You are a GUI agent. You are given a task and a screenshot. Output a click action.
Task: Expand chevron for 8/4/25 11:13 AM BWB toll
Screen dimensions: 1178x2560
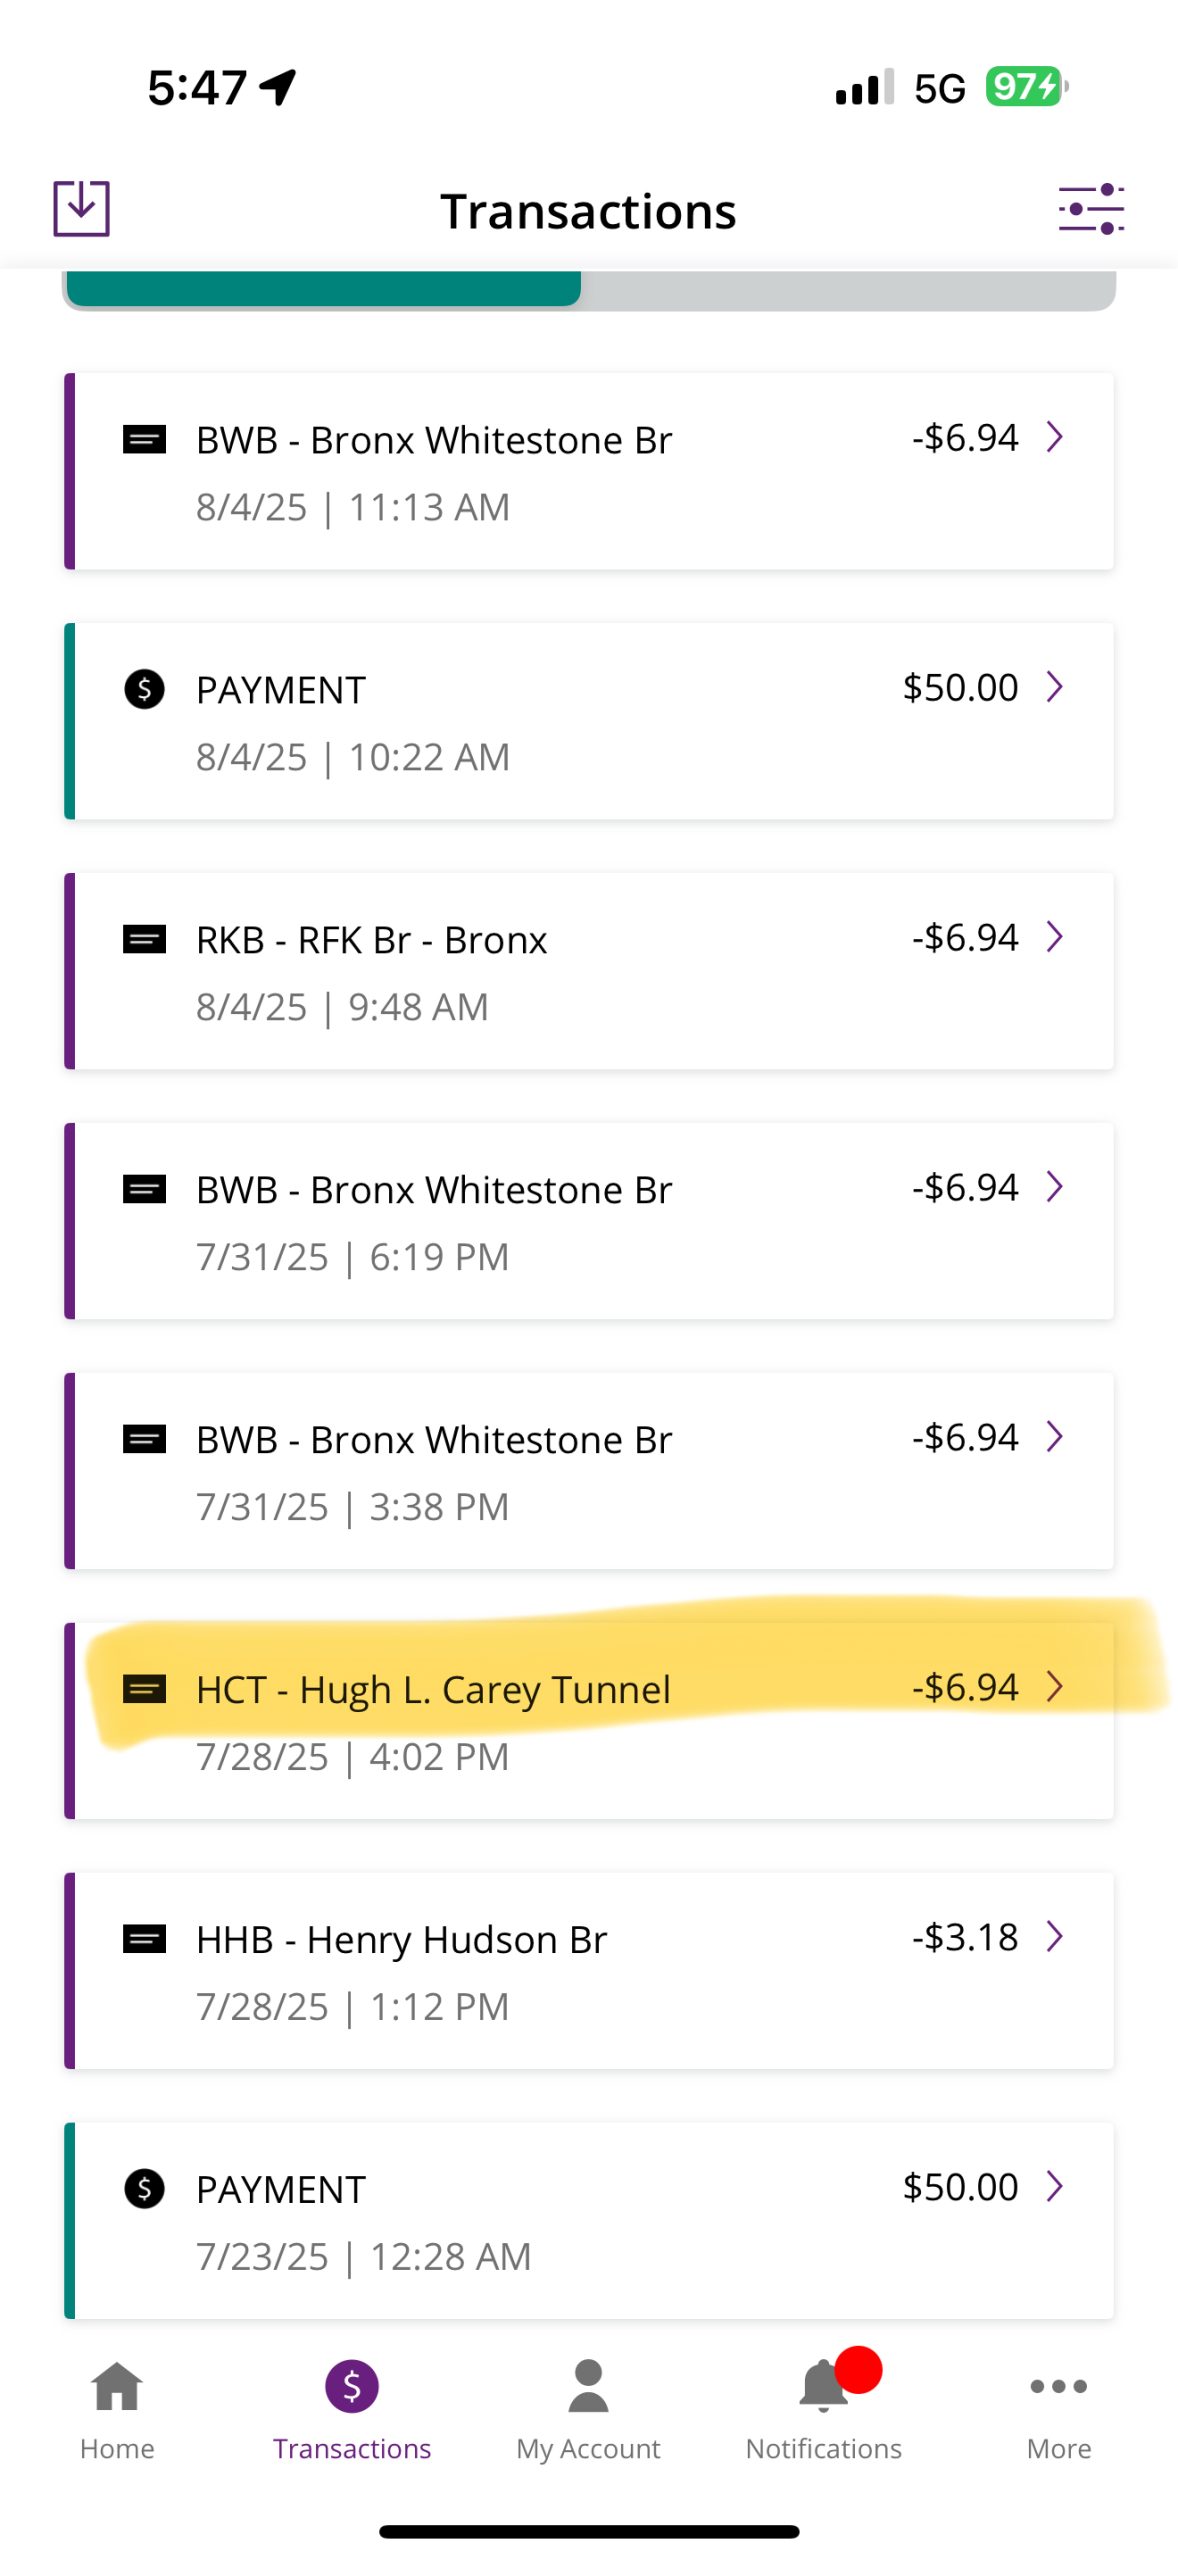coord(1054,437)
